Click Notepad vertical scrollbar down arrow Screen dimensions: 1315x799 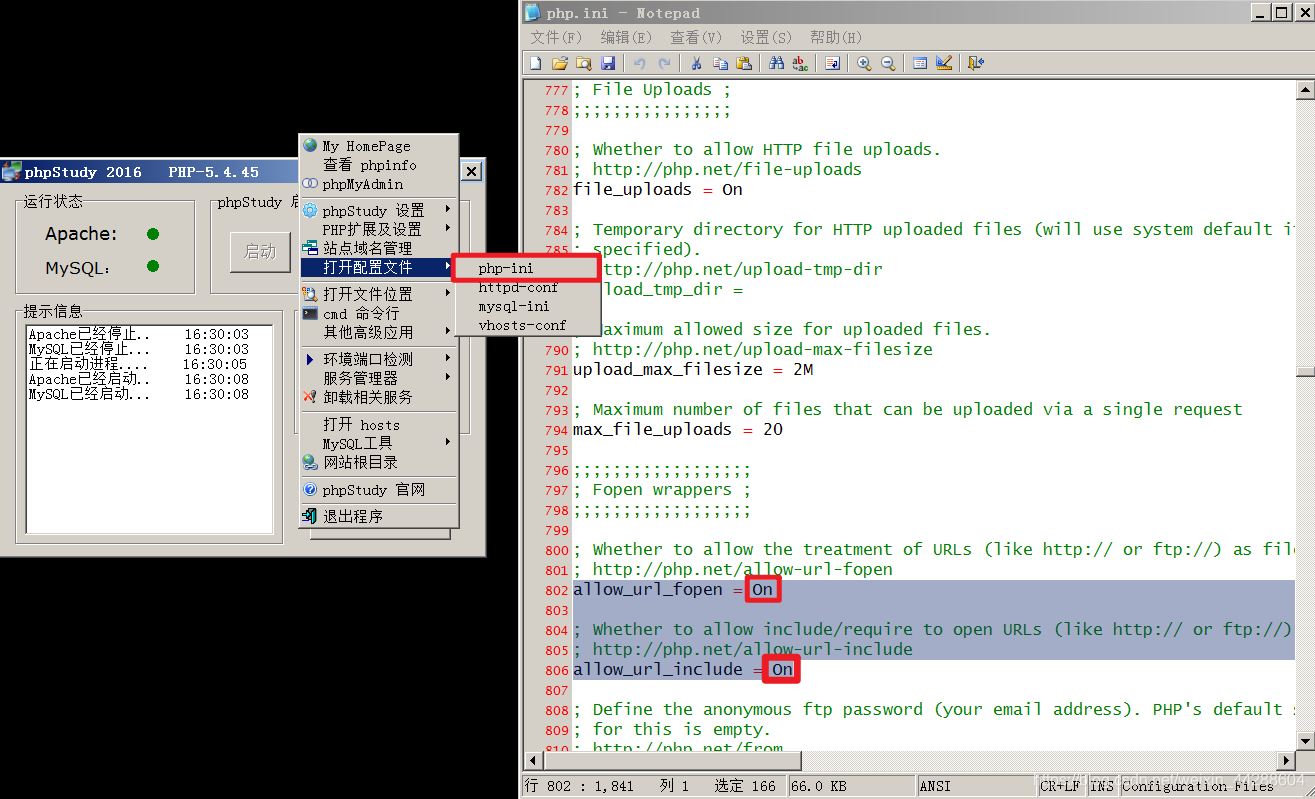[x=1305, y=740]
